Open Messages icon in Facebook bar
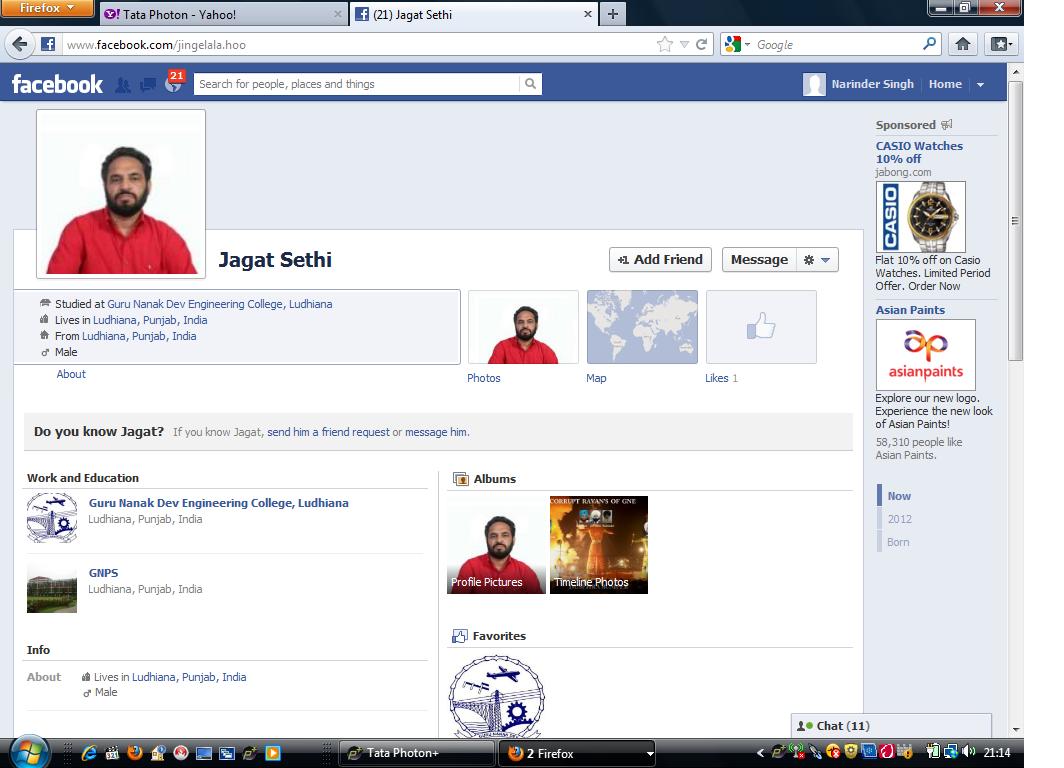The width and height of the screenshot is (1064, 768). (148, 85)
